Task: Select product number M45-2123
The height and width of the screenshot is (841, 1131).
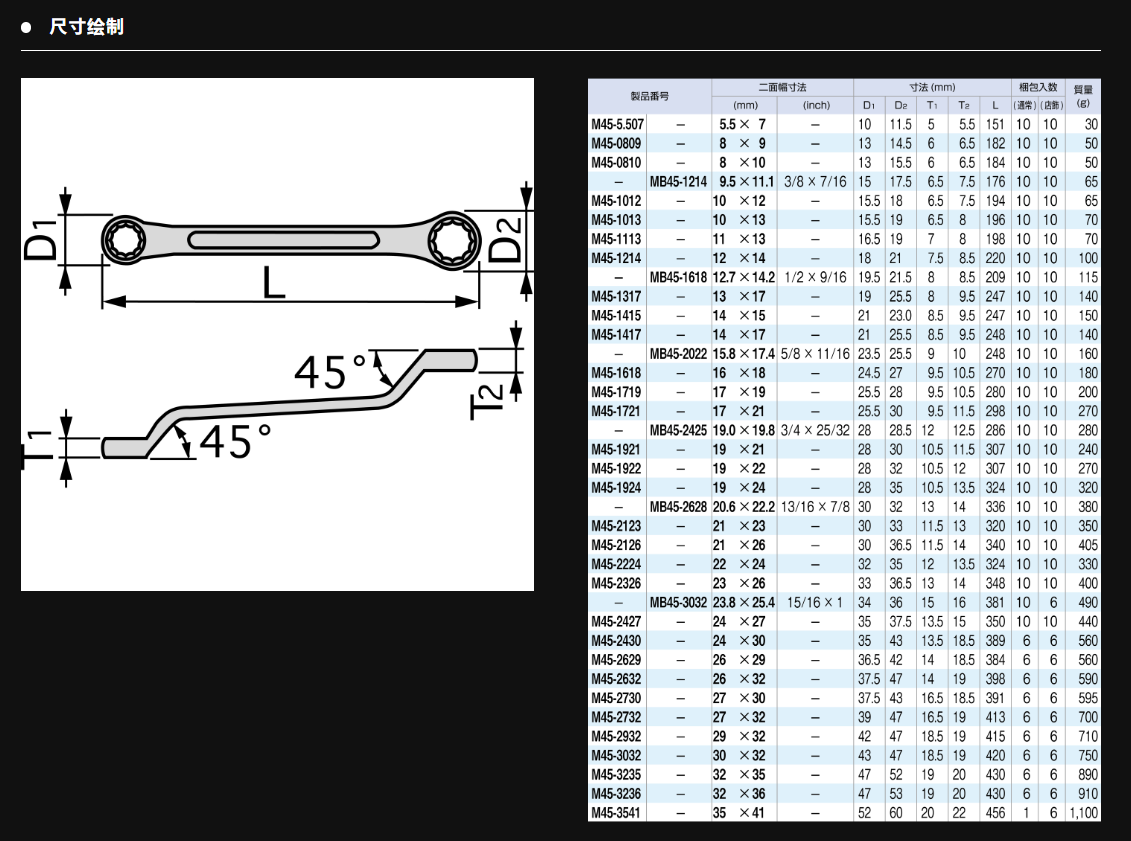Action: click(616, 526)
